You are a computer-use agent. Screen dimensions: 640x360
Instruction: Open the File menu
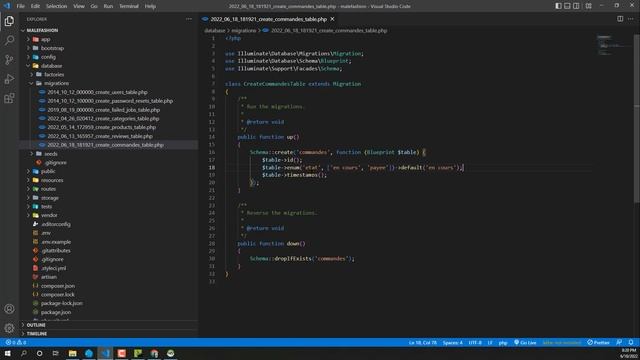20,6
